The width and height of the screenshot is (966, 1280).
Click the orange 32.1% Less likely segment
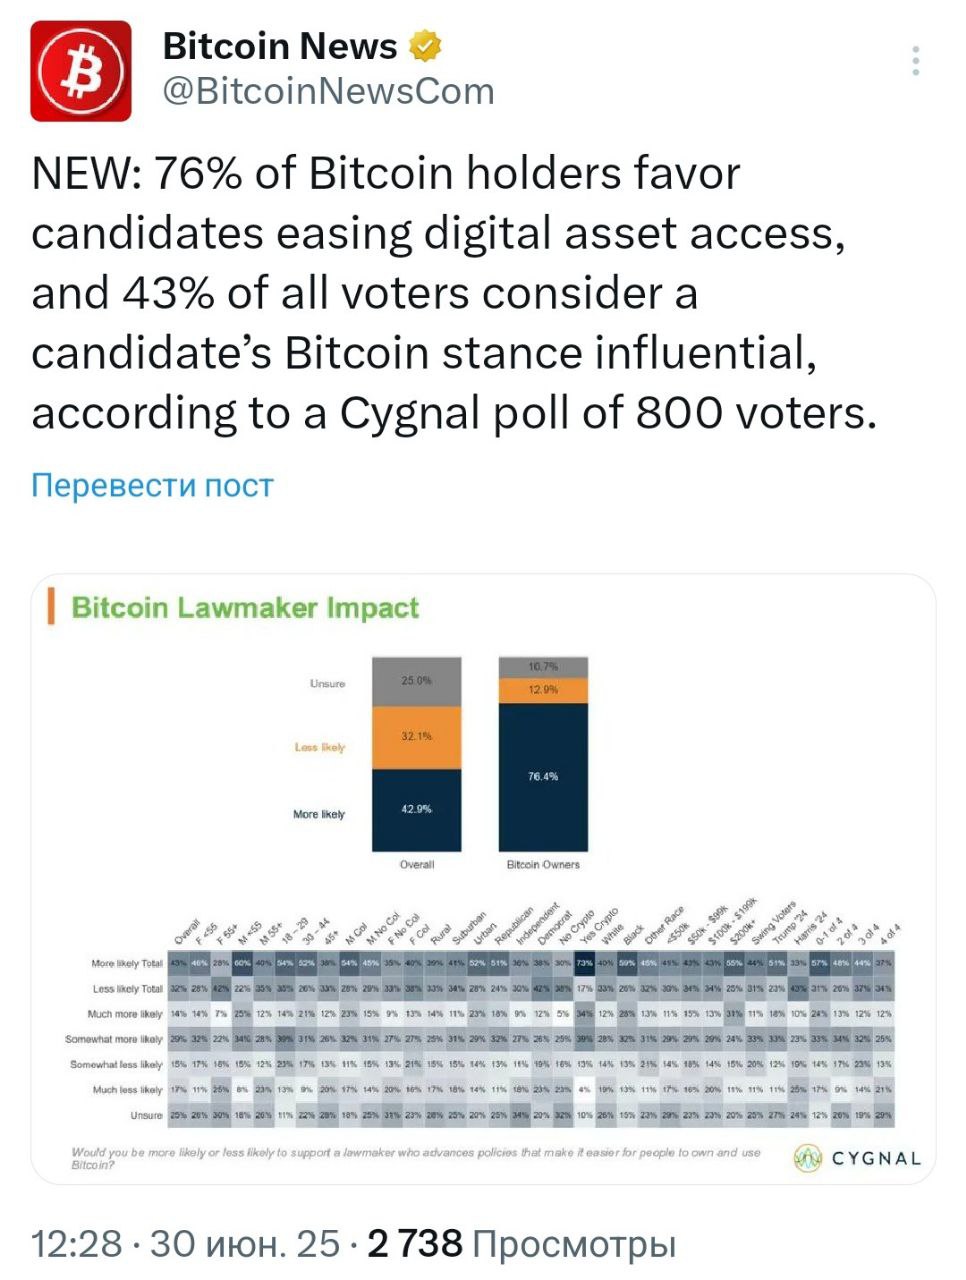[417, 737]
